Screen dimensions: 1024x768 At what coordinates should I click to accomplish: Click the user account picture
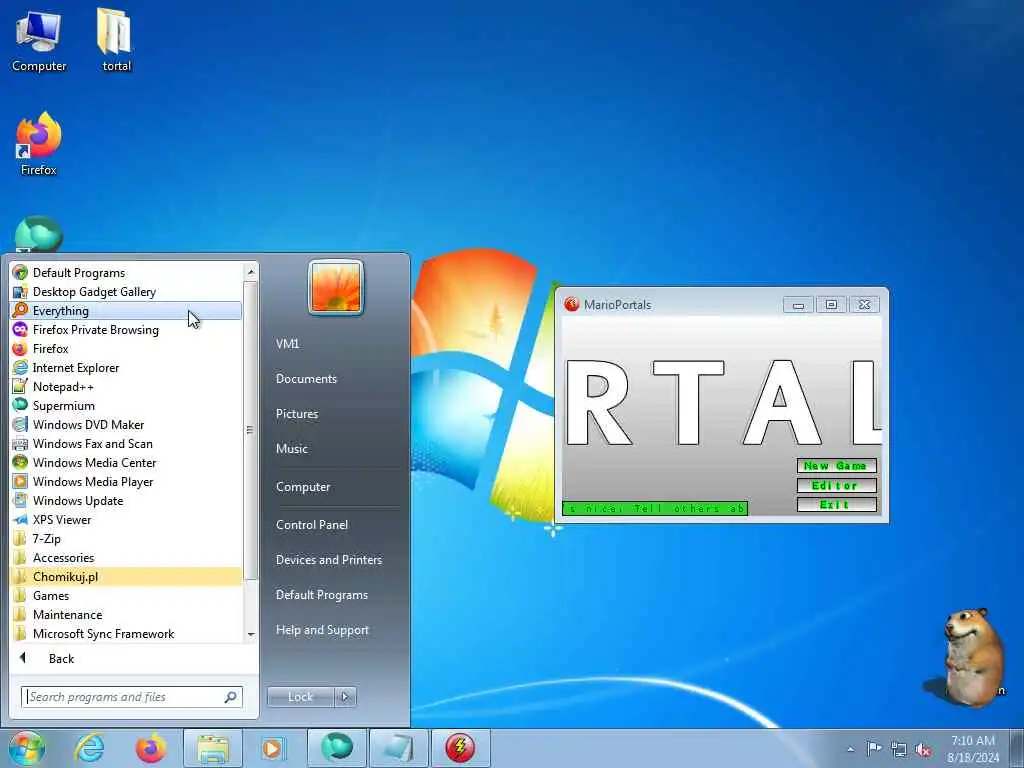click(336, 287)
